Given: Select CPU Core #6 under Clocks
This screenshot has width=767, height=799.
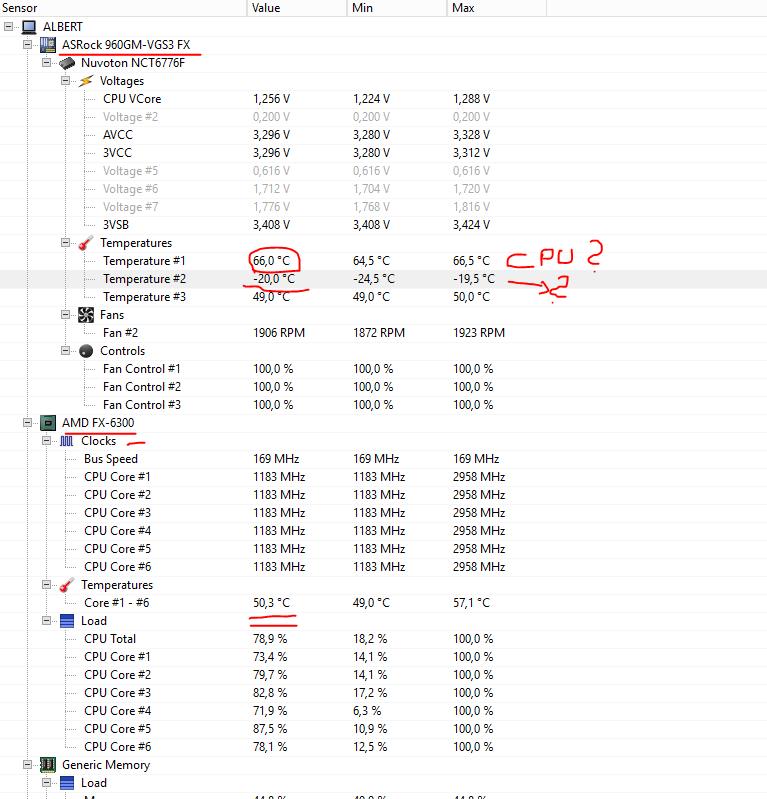Looking at the screenshot, I should tap(383, 567).
